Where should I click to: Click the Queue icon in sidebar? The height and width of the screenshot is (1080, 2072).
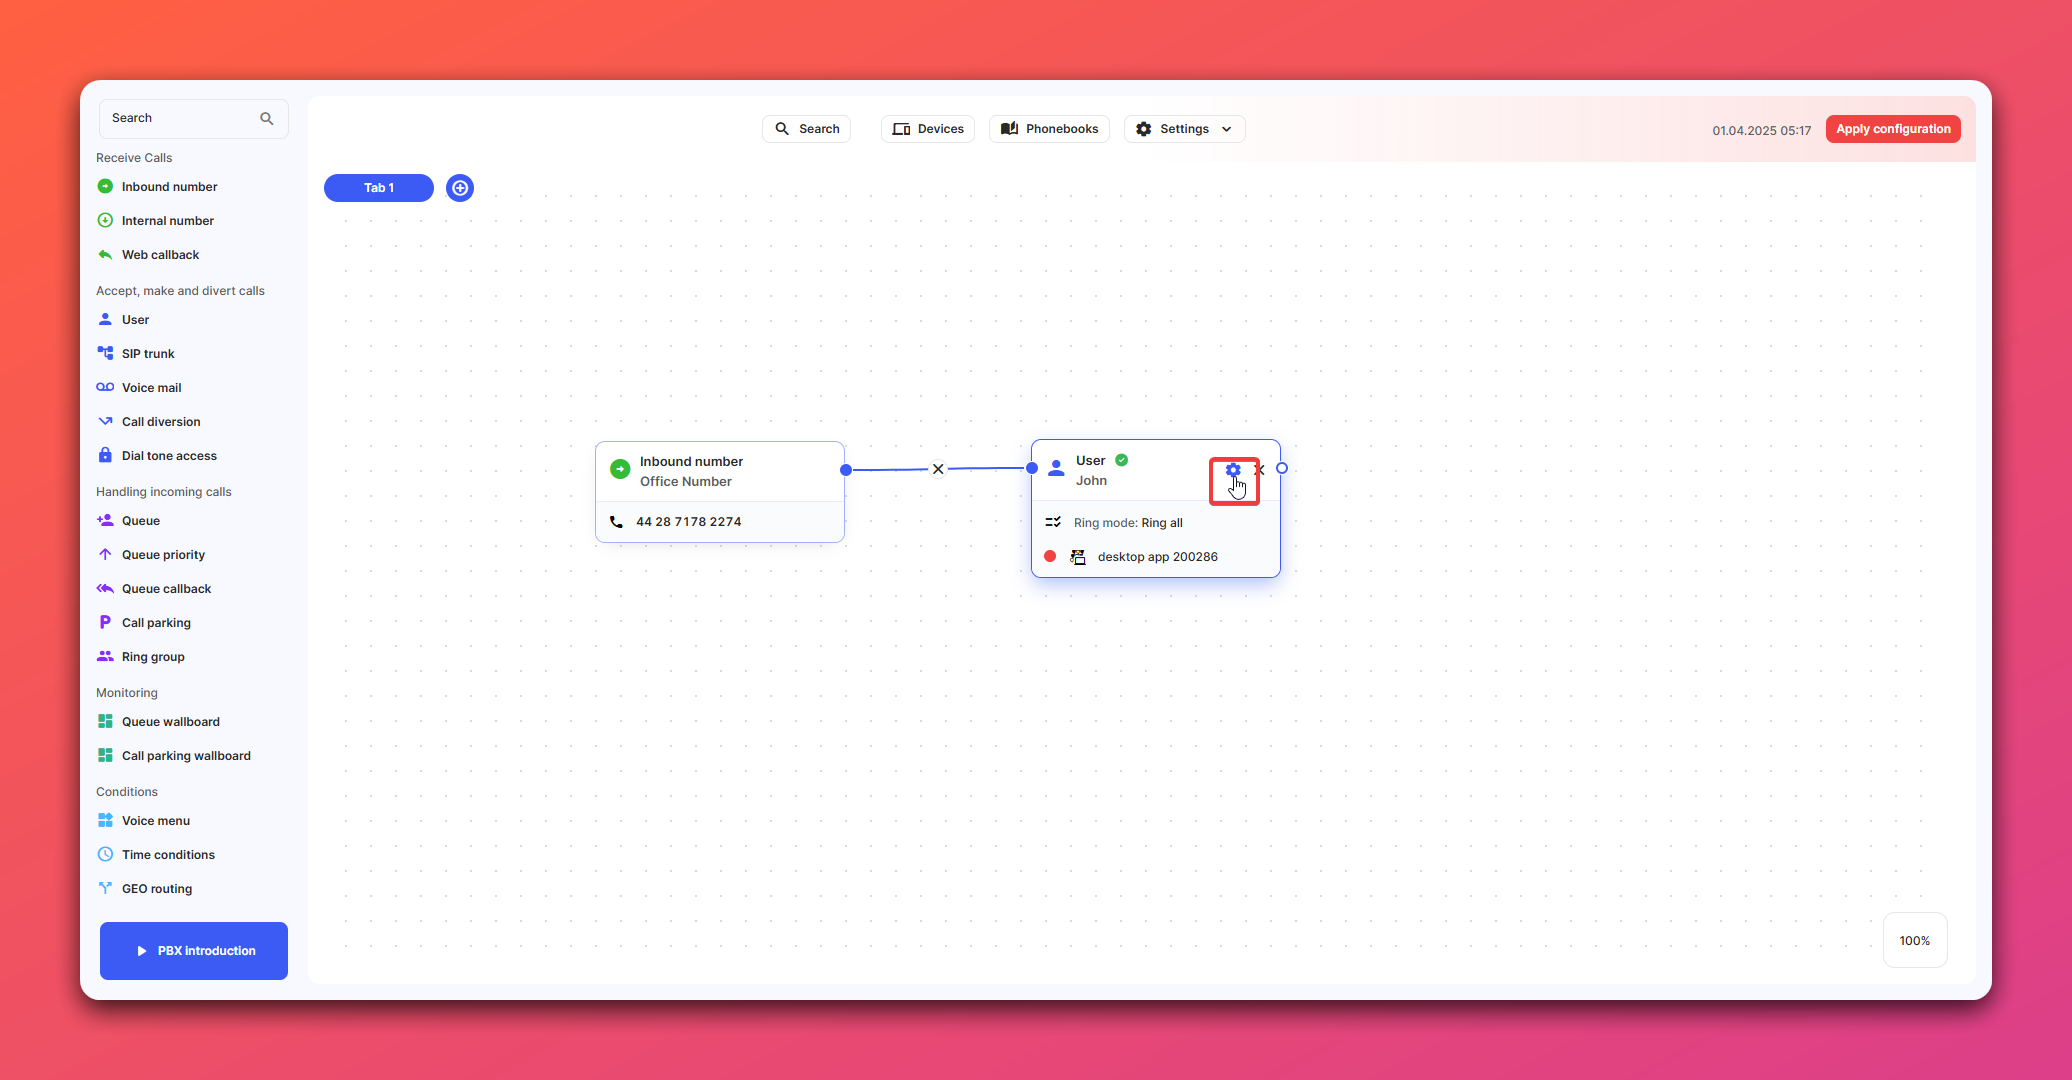(105, 520)
